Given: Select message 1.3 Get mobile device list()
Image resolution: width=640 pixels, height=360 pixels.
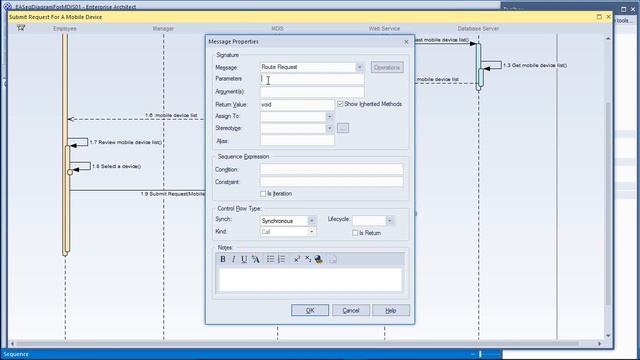Looking at the screenshot, I should 535,65.
